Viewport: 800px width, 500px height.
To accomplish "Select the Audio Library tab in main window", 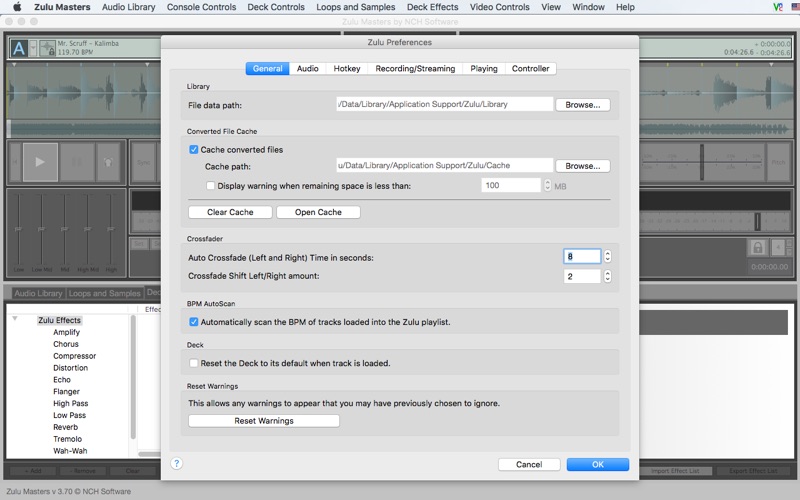I will 38,293.
